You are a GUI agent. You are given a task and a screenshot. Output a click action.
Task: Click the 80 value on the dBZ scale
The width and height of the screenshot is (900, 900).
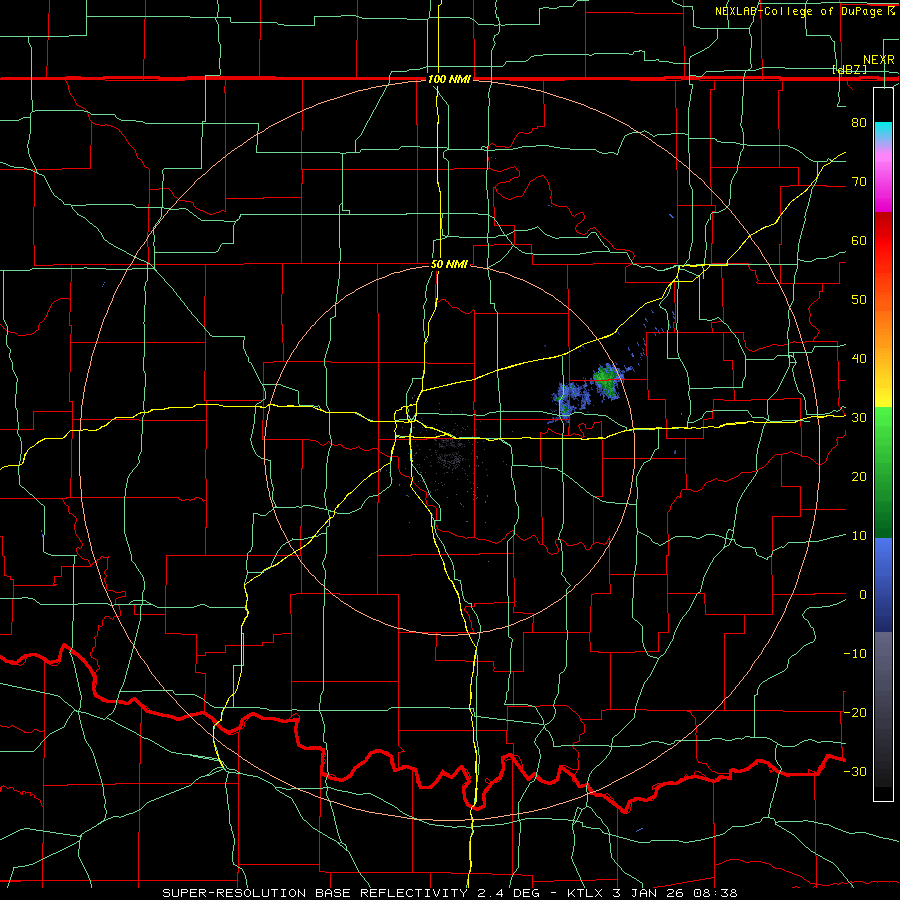[x=859, y=123]
